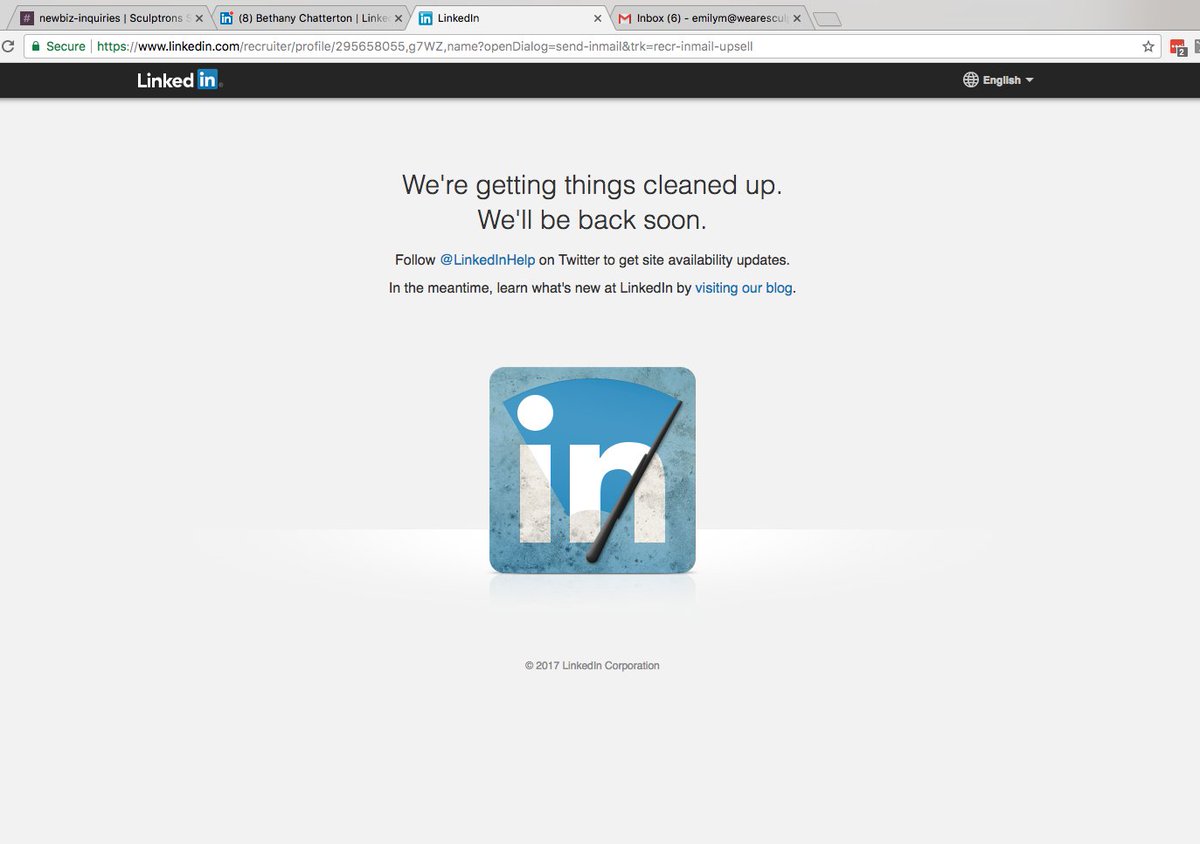Bookmark this page with the star icon
Viewport: 1200px width, 844px height.
[x=1148, y=46]
